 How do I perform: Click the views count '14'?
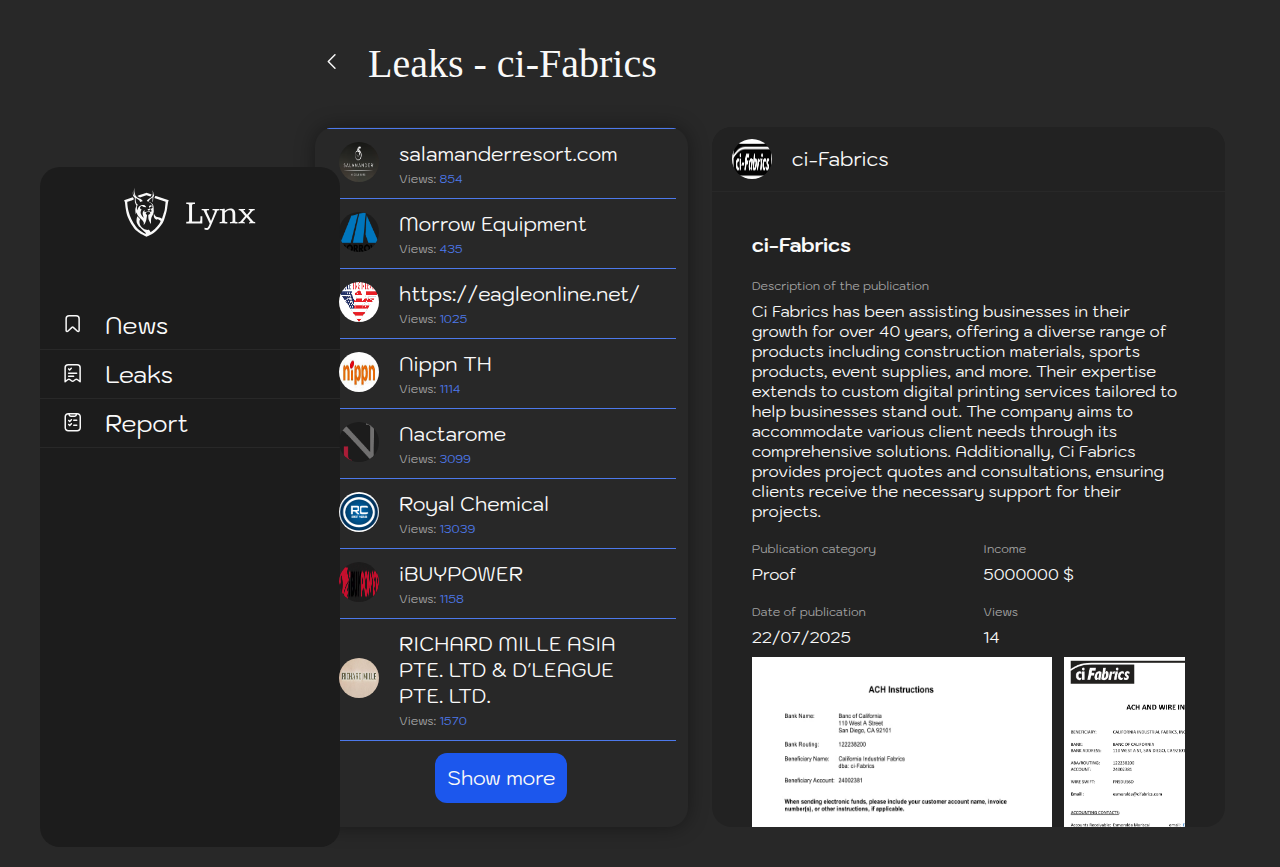(991, 637)
